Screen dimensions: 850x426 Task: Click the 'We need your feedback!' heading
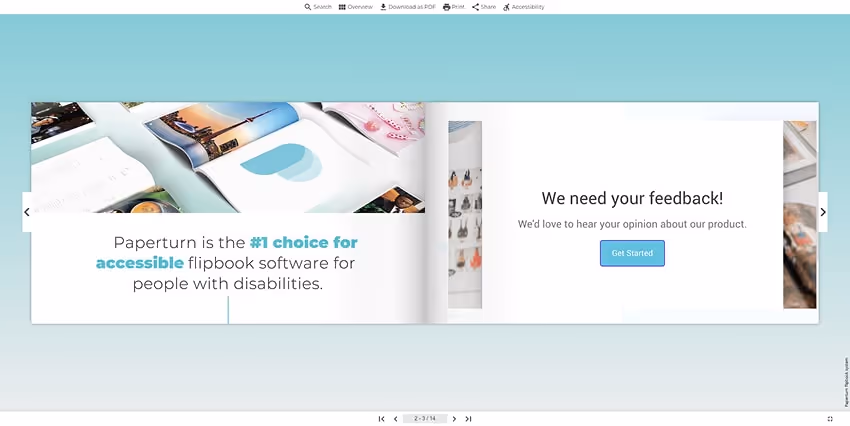tap(632, 198)
